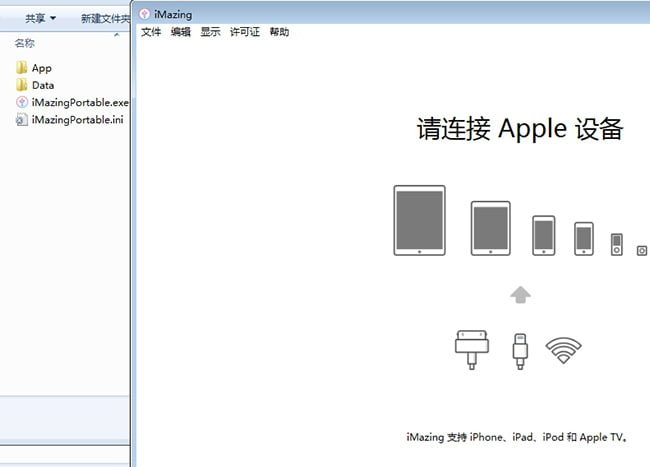The height and width of the screenshot is (467, 650).
Task: Click the 请连接 Apple 设备 heading
Action: (519, 128)
